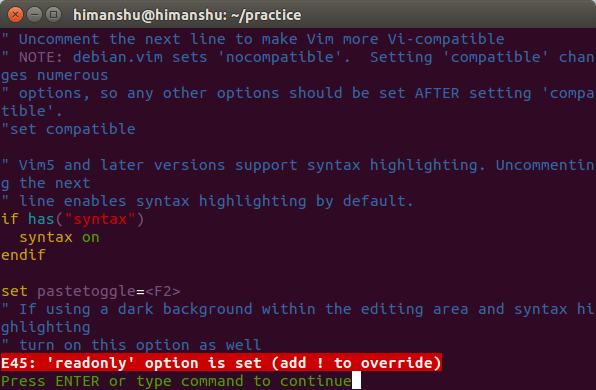The width and height of the screenshot is (596, 390).
Task: Click the 'syntax on' line
Action: pyautogui.click(x=59, y=237)
